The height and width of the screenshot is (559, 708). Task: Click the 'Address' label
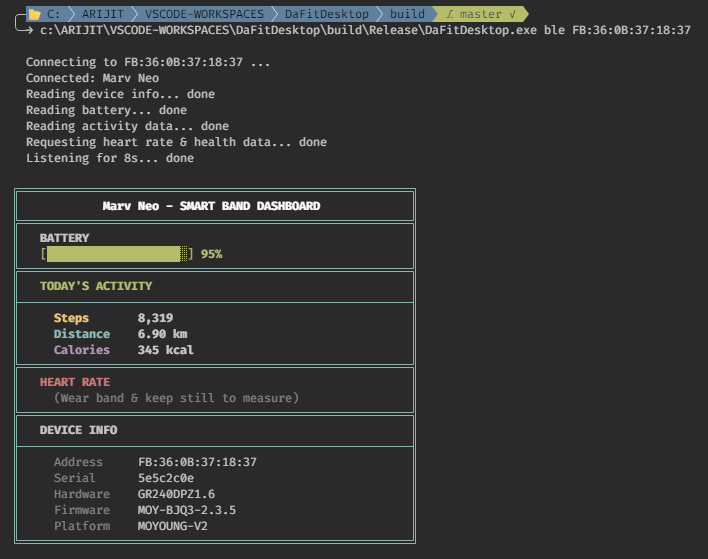click(x=78, y=462)
